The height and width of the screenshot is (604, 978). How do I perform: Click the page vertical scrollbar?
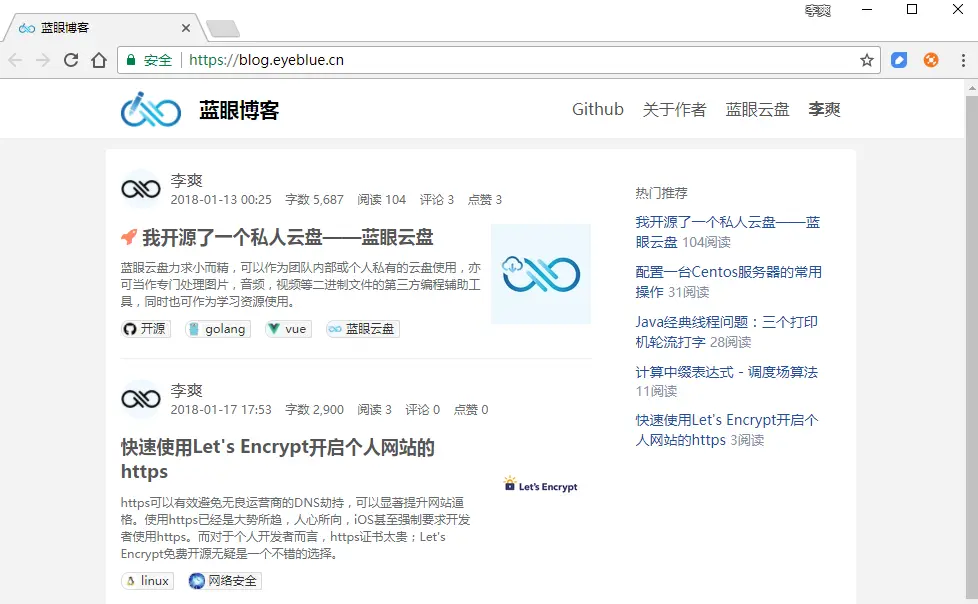click(972, 349)
